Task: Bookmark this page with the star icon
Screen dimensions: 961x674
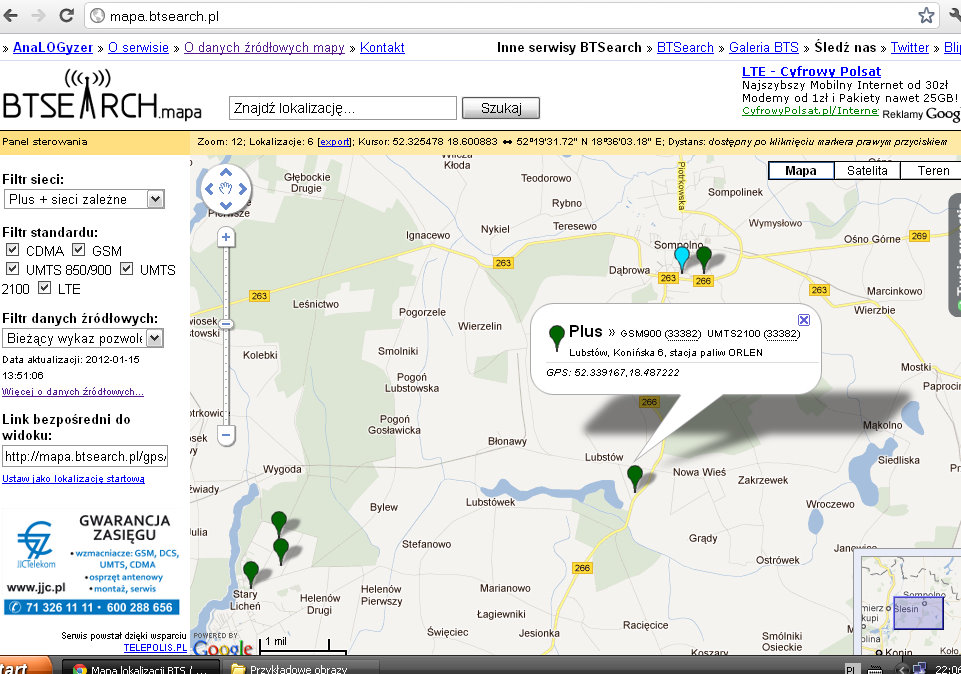Action: click(x=926, y=15)
